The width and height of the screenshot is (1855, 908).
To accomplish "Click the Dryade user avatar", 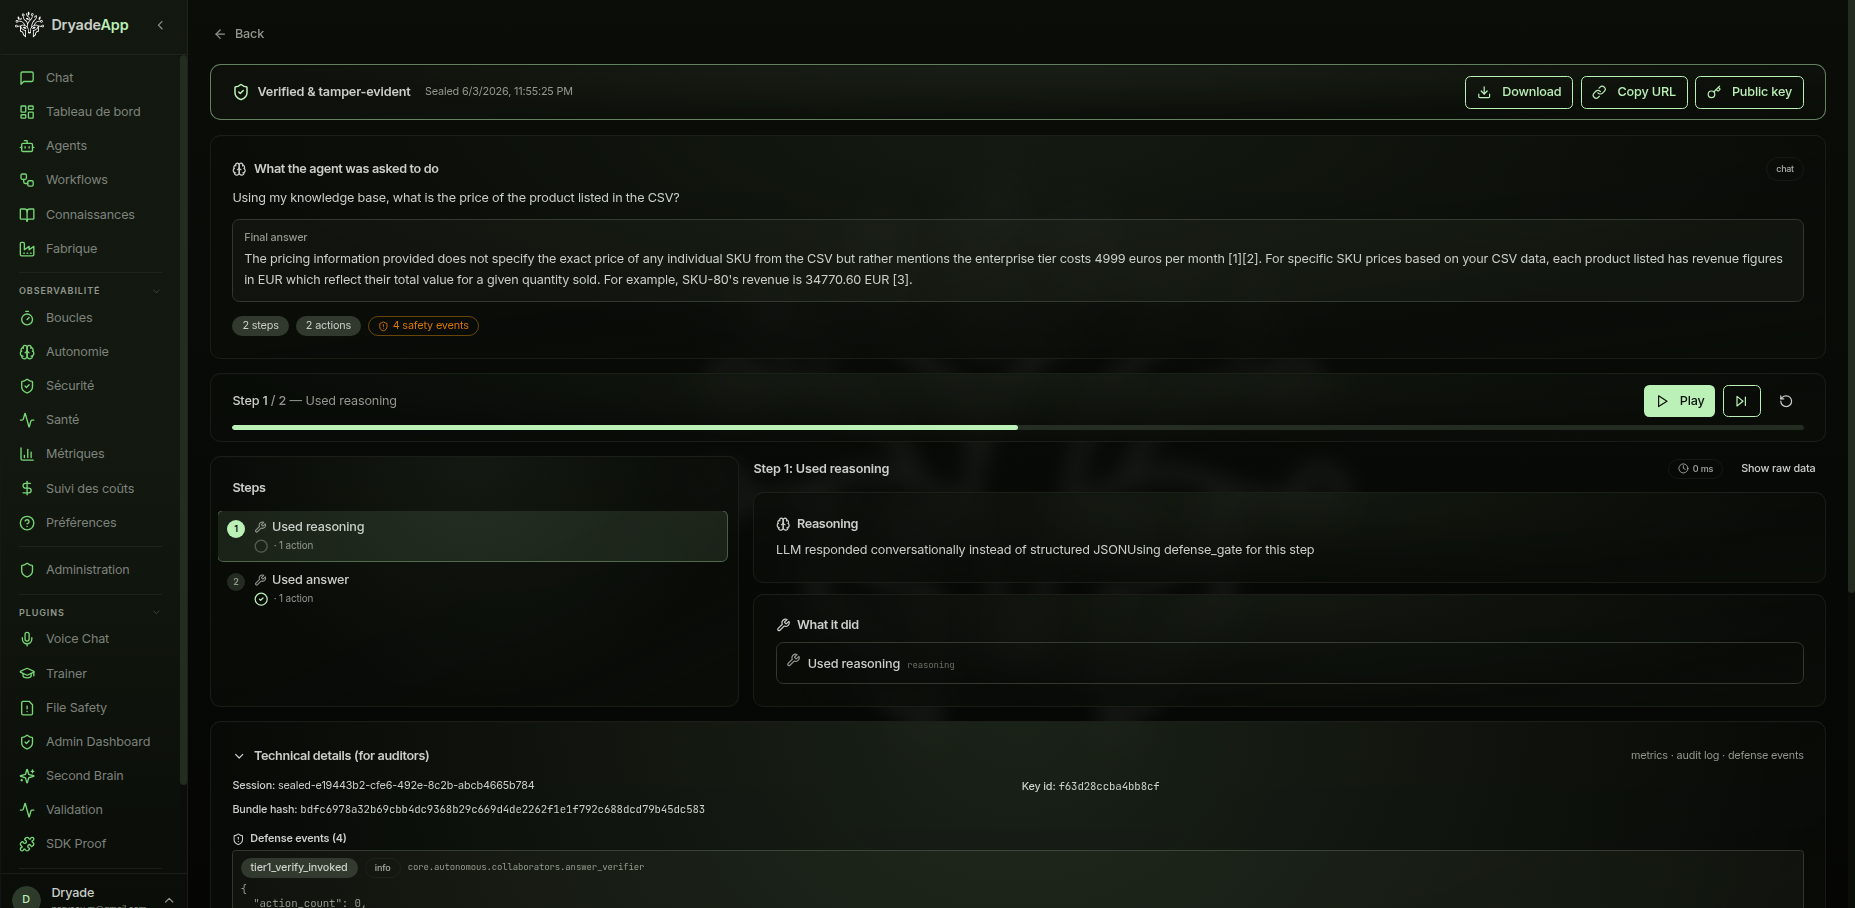I will (x=26, y=898).
